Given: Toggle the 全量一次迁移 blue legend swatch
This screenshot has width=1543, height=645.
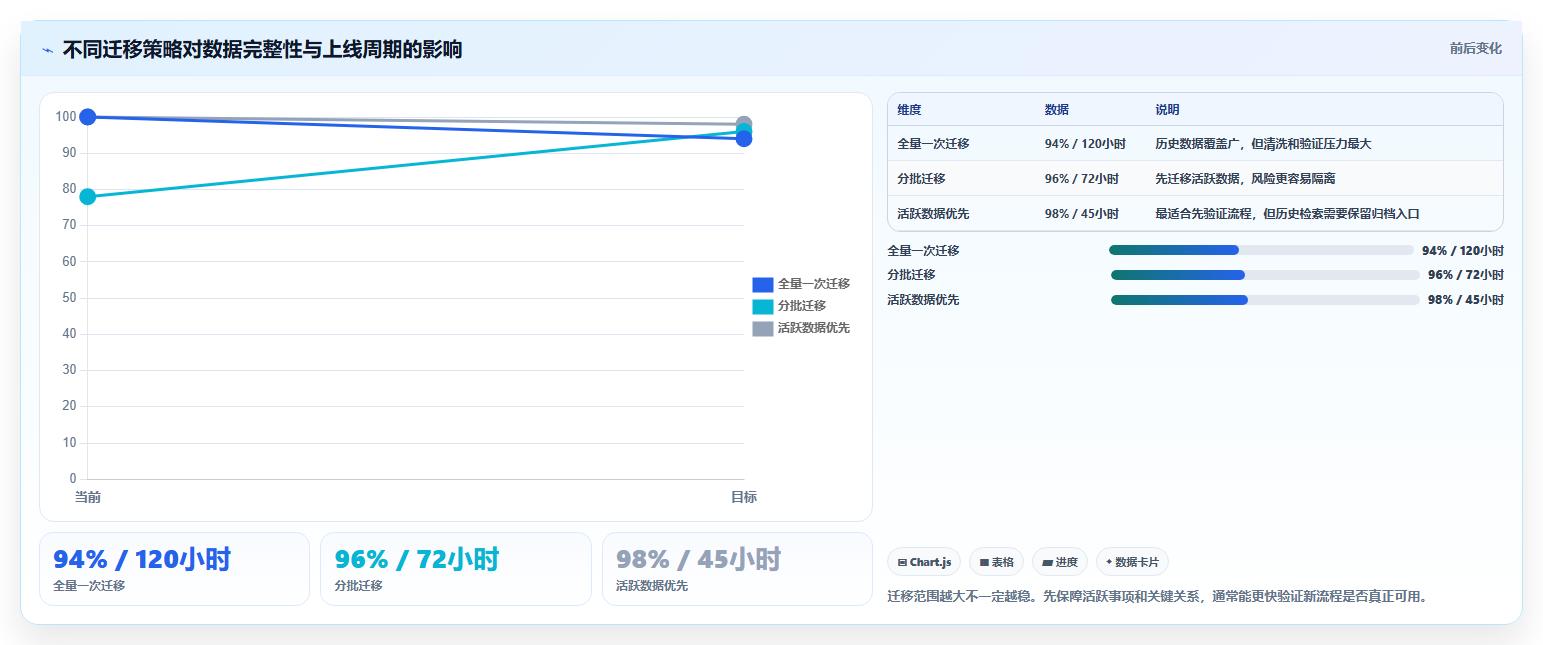Looking at the screenshot, I should (x=763, y=284).
